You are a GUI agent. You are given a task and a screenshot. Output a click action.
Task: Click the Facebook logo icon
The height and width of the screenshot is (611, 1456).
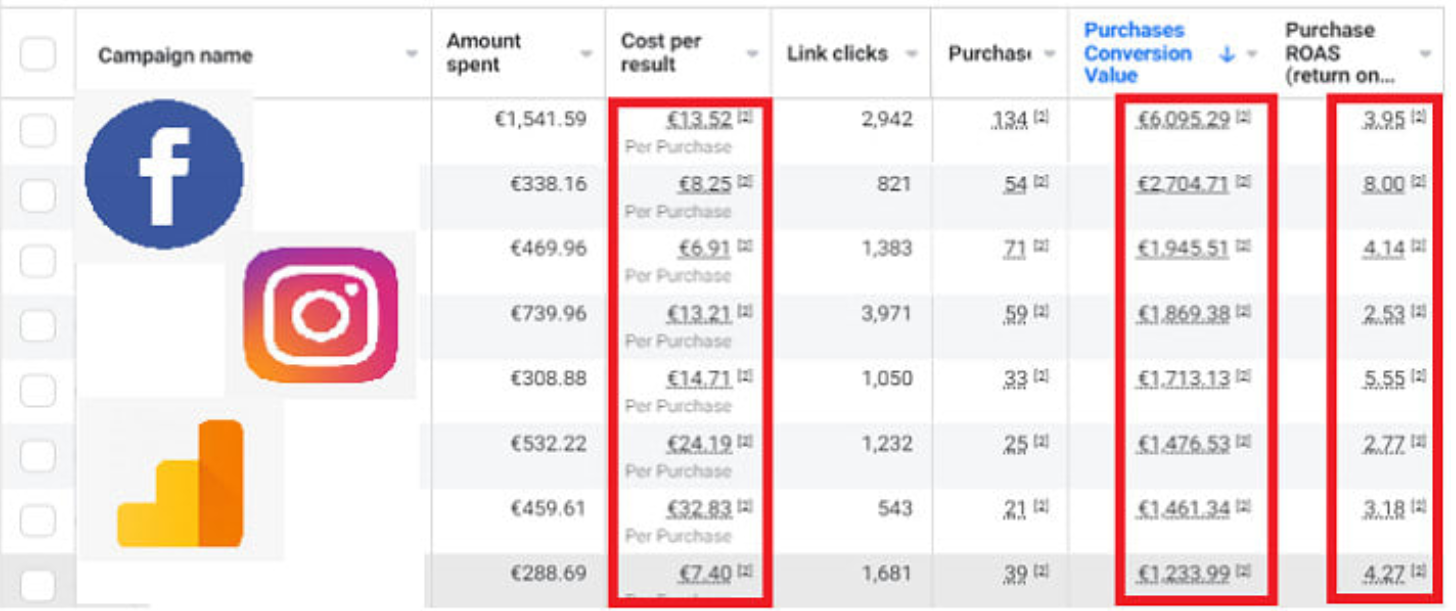[x=164, y=174]
